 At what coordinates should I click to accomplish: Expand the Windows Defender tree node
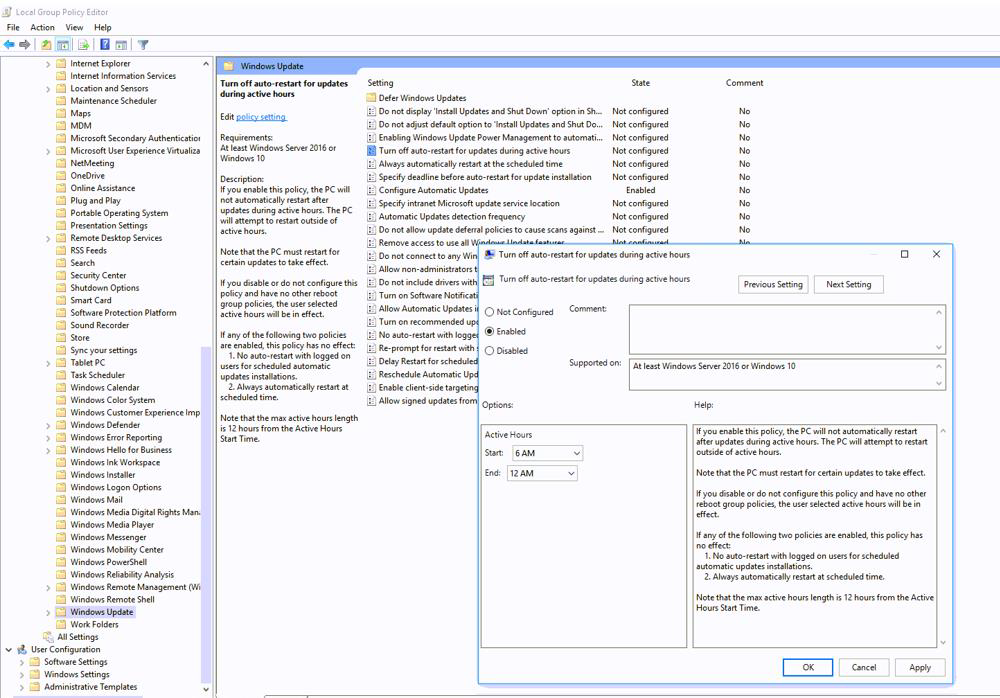(x=48, y=425)
